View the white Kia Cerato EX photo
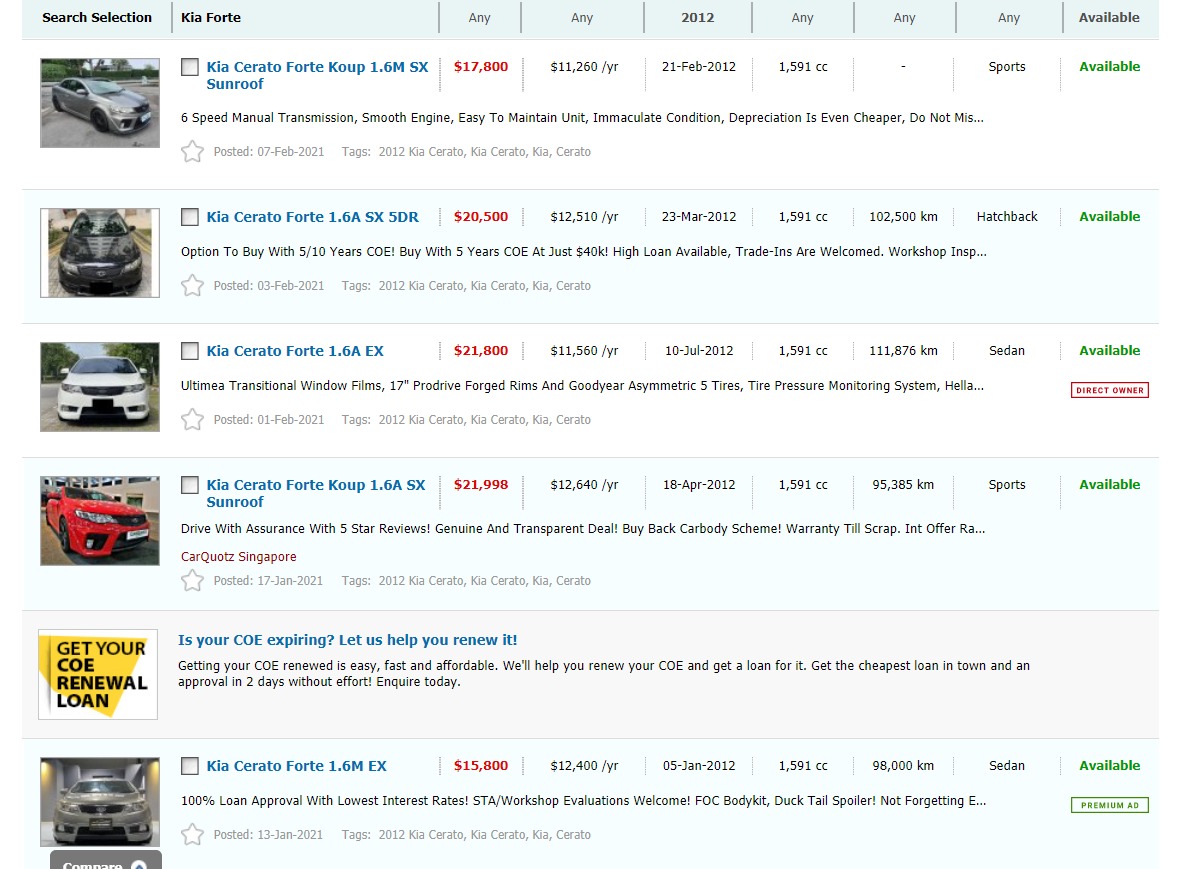The height and width of the screenshot is (869, 1178). pos(100,387)
